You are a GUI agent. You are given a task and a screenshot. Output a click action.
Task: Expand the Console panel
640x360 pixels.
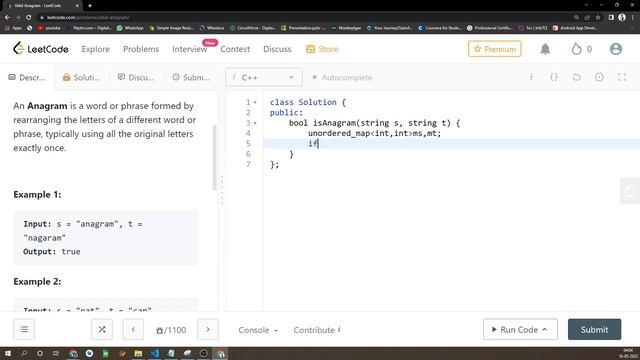click(258, 330)
